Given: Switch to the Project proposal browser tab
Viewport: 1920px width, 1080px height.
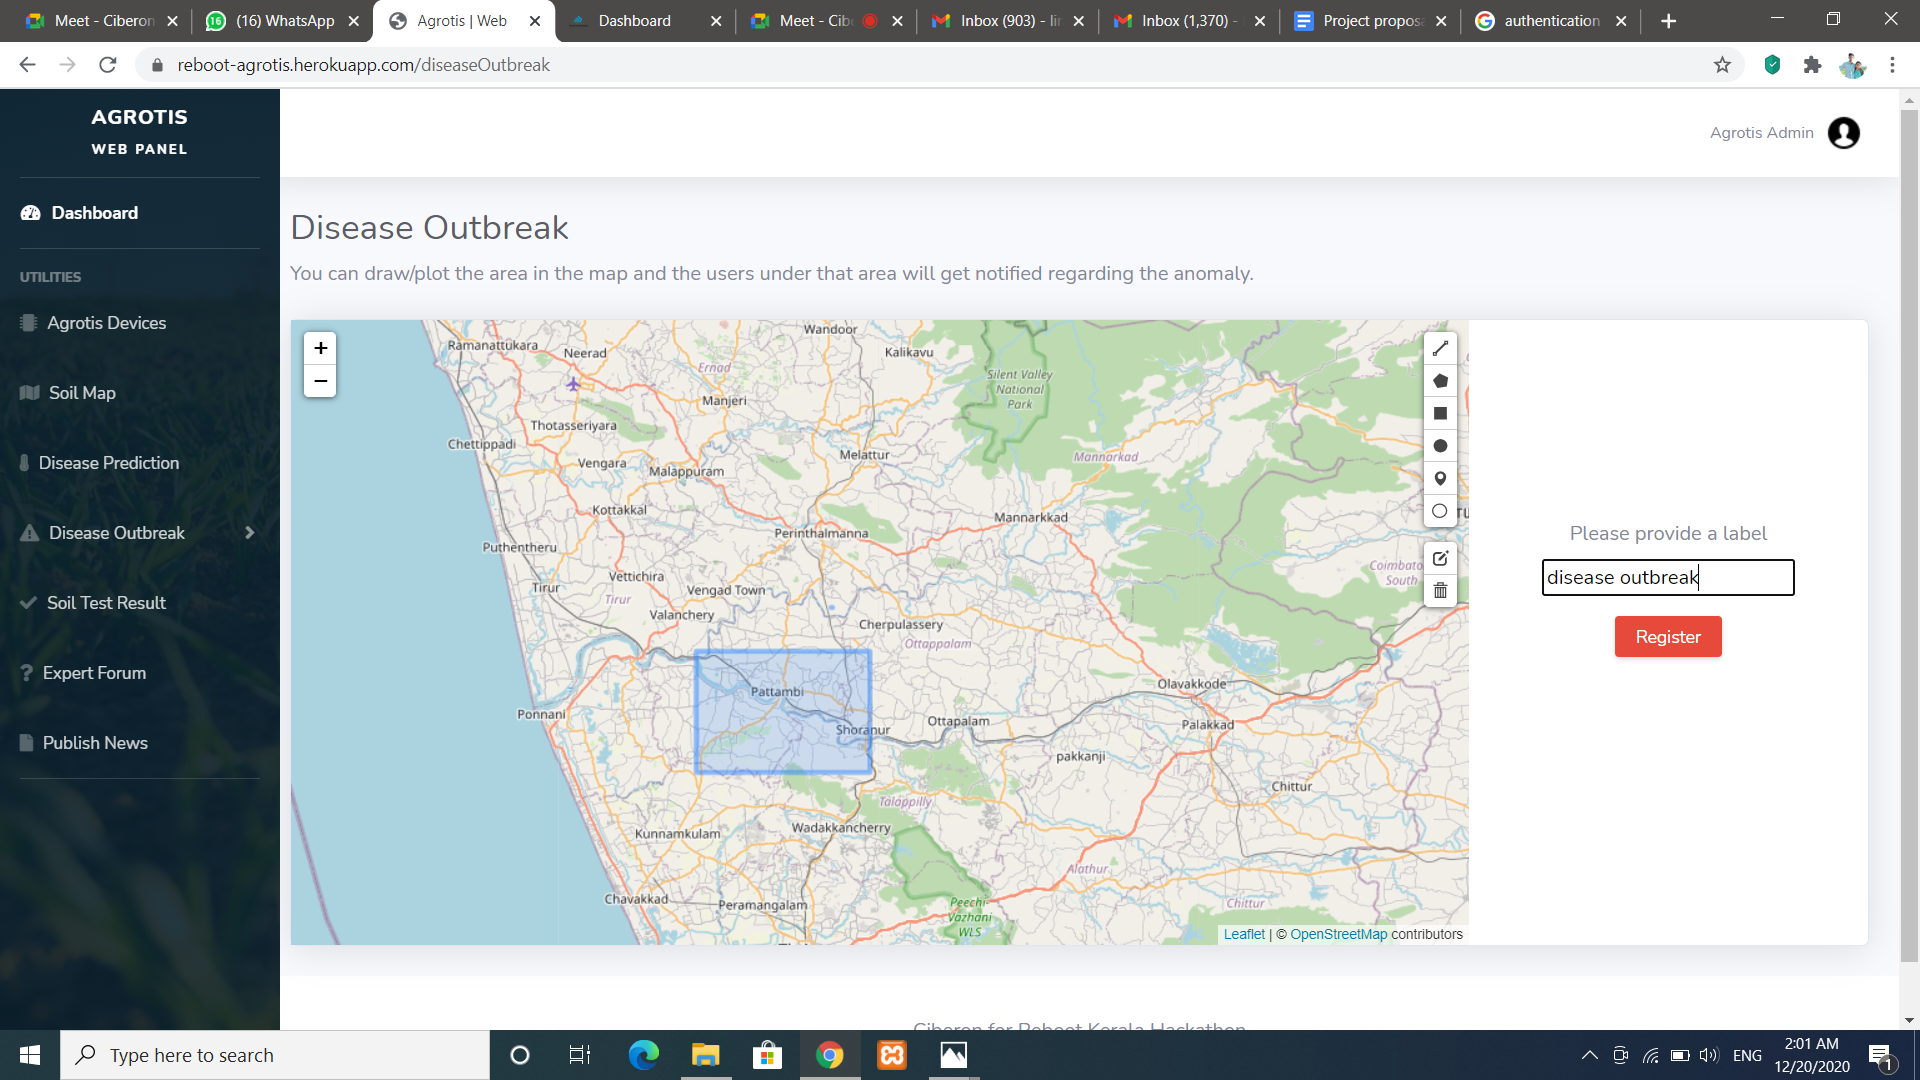Looking at the screenshot, I should 1369,20.
